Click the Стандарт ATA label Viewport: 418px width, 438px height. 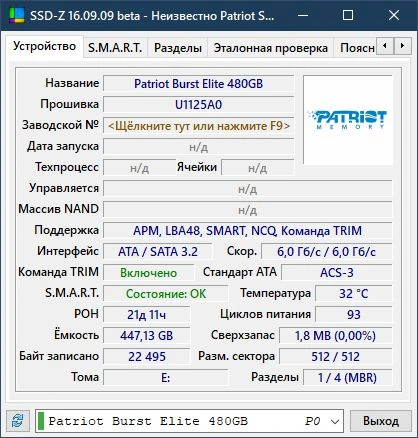click(240, 272)
